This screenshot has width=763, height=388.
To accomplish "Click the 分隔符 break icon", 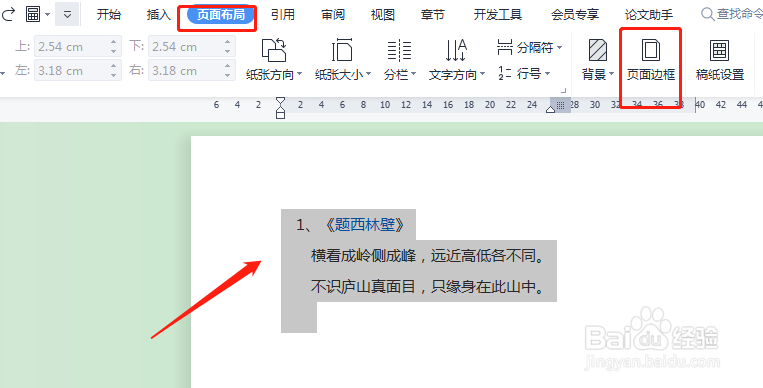I will point(505,47).
